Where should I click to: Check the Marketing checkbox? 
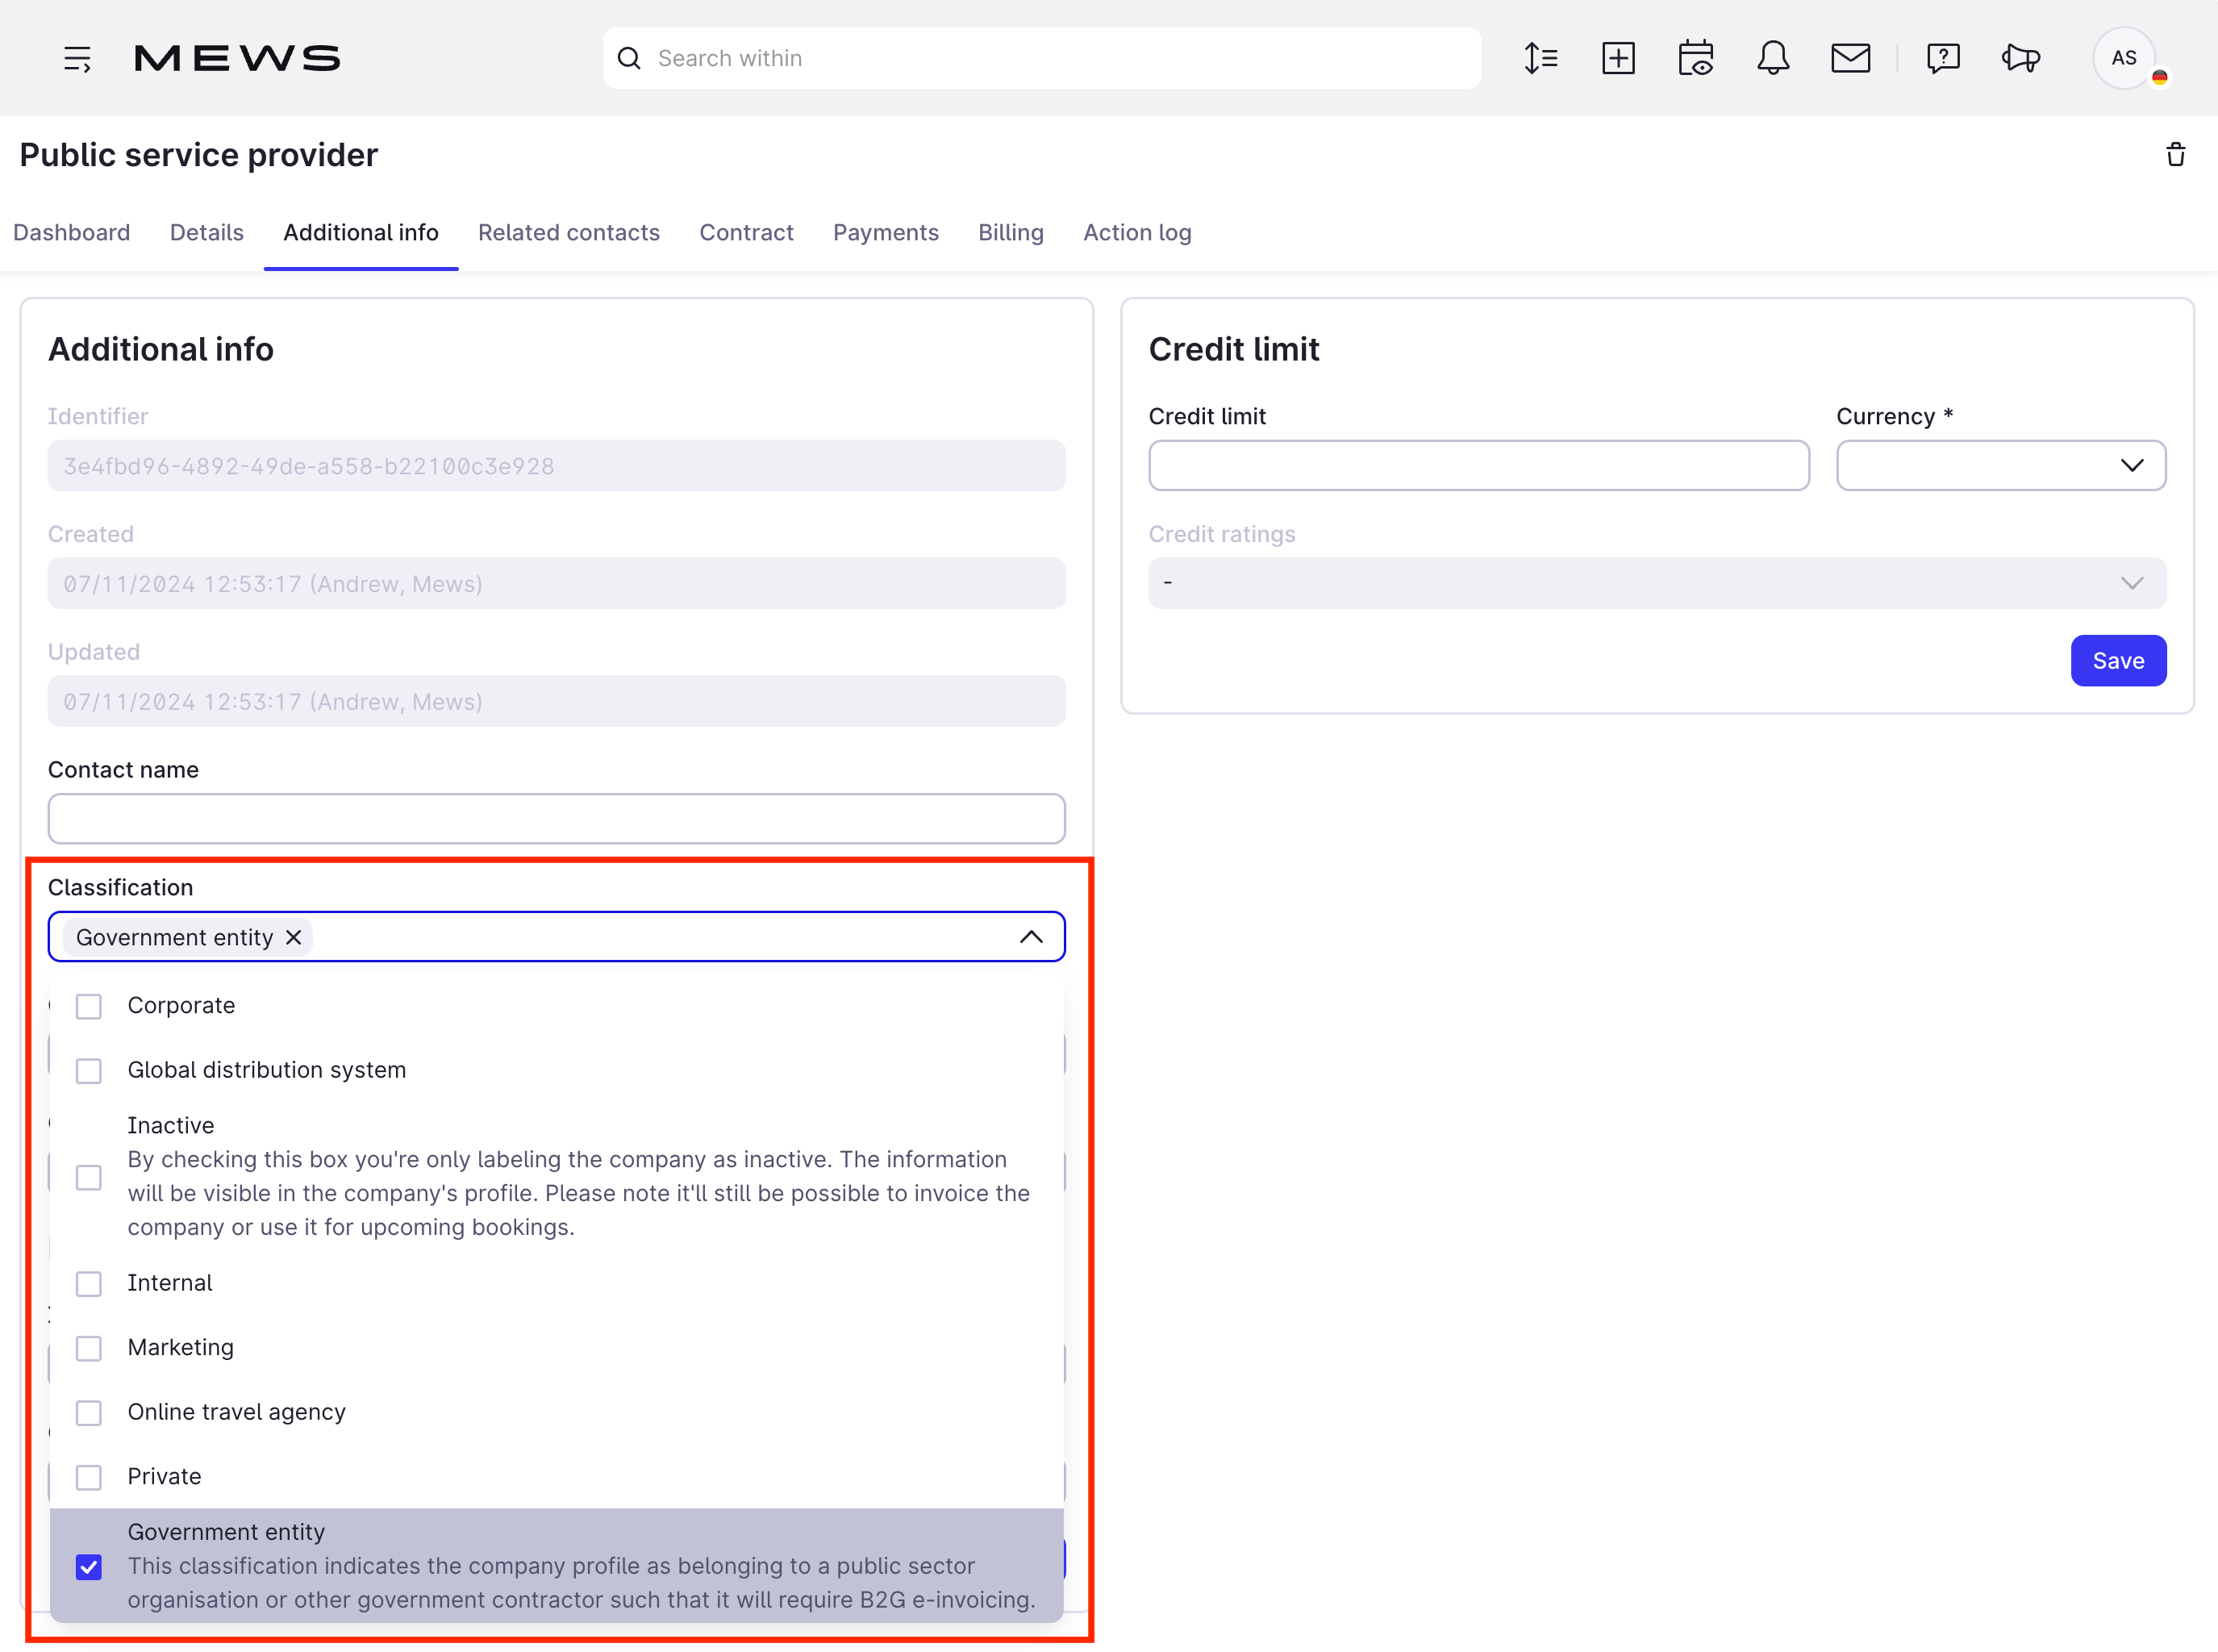pos(89,1348)
